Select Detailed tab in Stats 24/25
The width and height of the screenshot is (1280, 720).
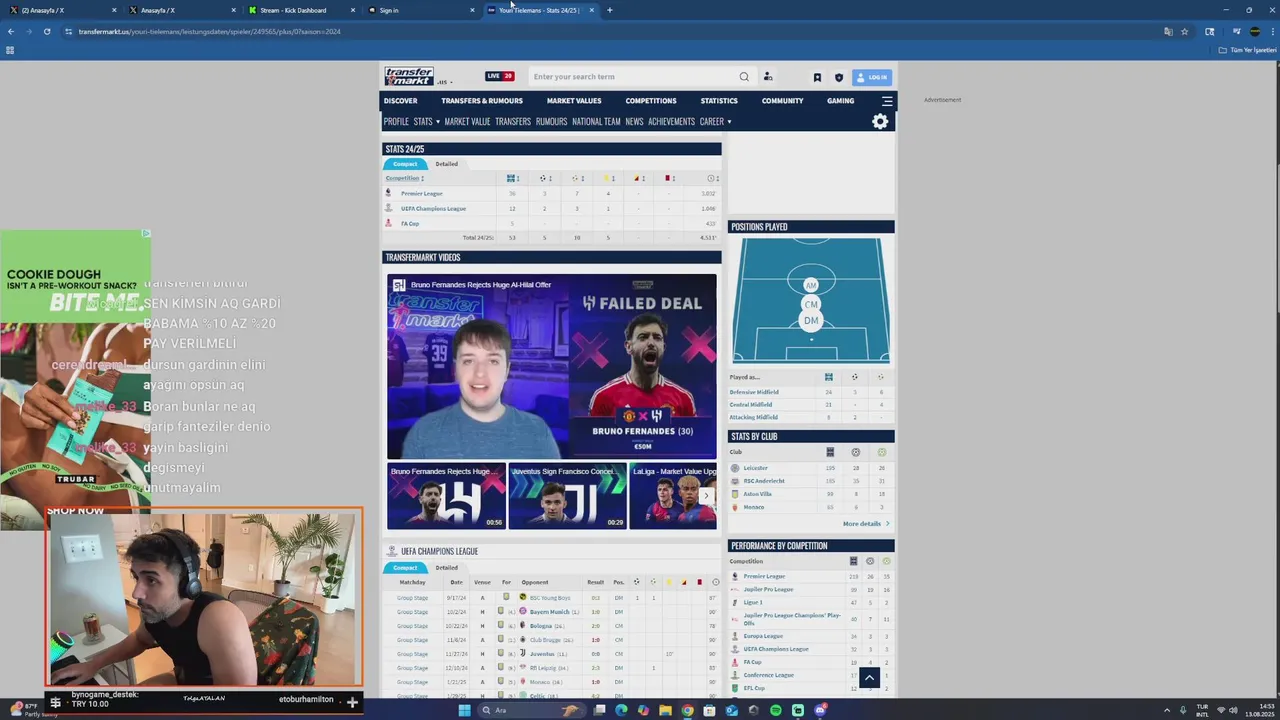click(x=446, y=164)
